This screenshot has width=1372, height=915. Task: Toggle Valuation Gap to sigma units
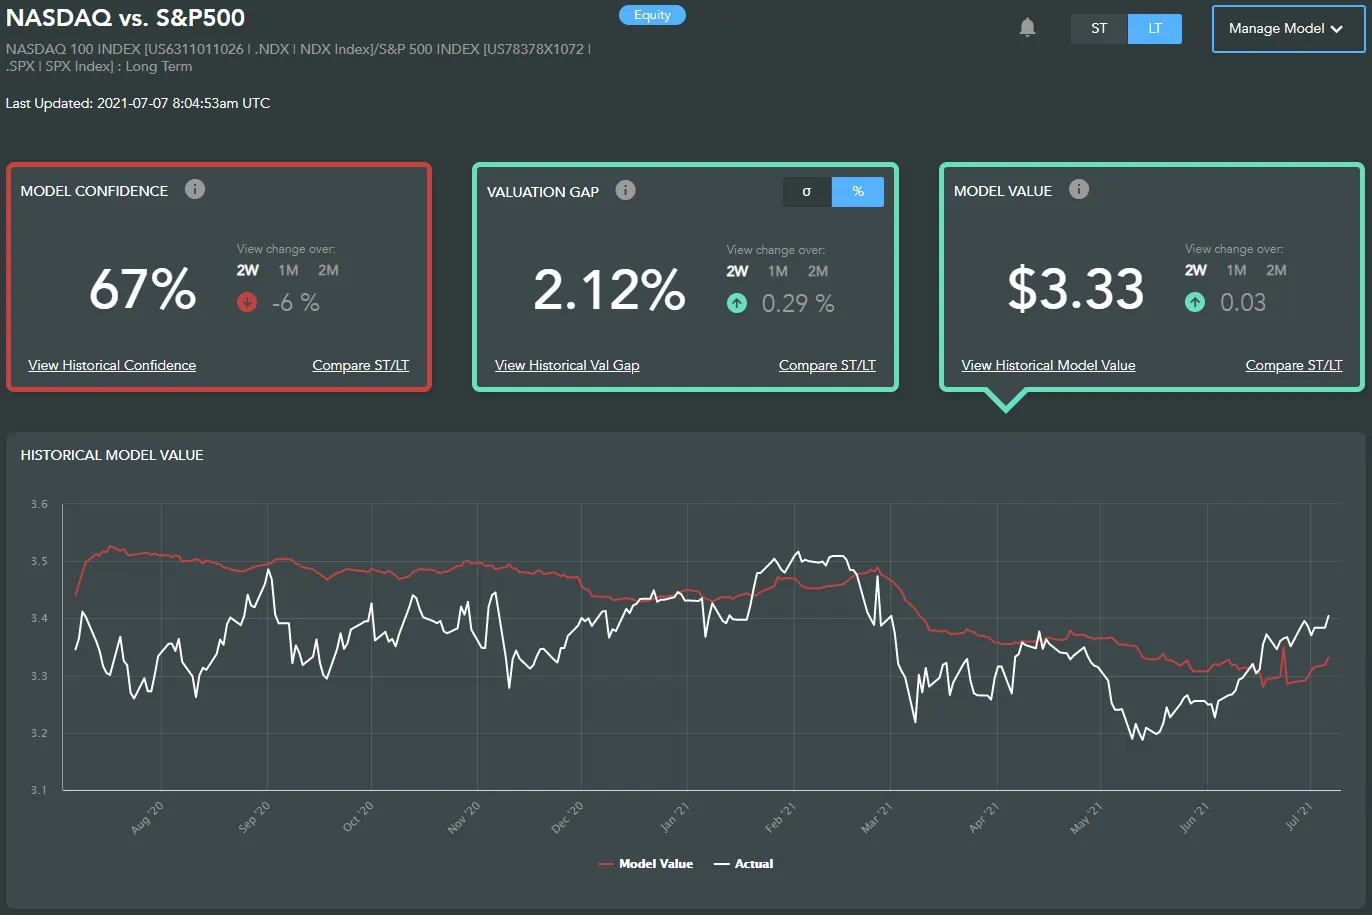[x=807, y=191]
